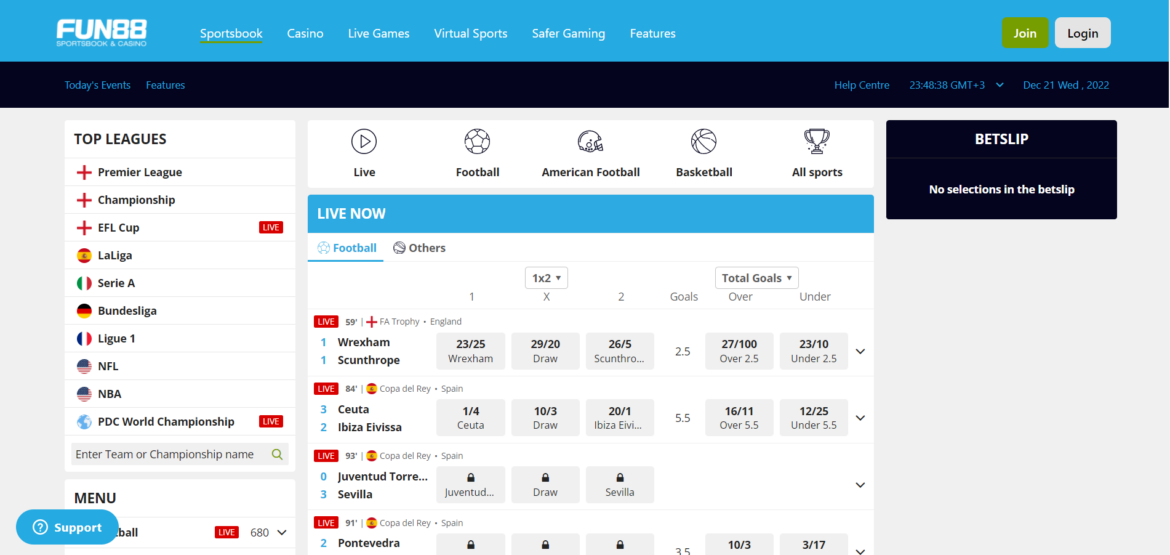Select the American Football helmet icon

point(590,141)
